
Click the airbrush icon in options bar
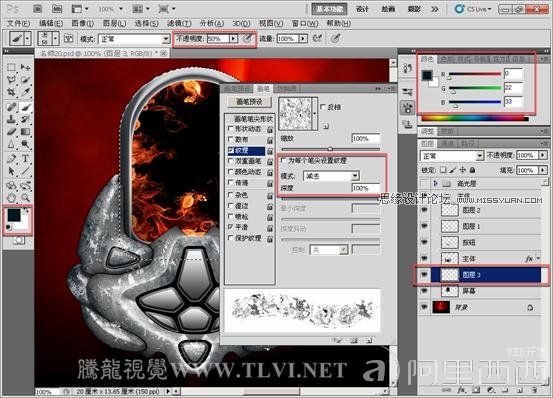tap(317, 38)
